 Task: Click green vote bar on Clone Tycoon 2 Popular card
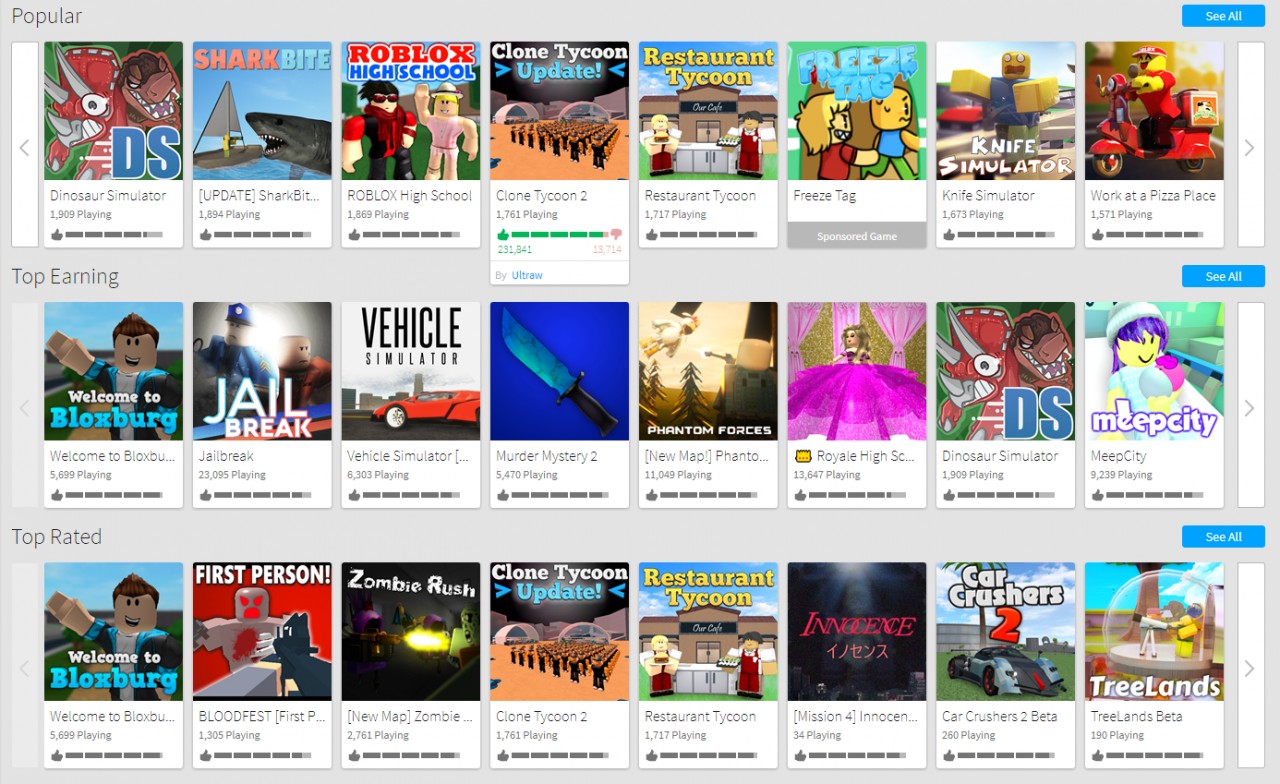pyautogui.click(x=560, y=235)
